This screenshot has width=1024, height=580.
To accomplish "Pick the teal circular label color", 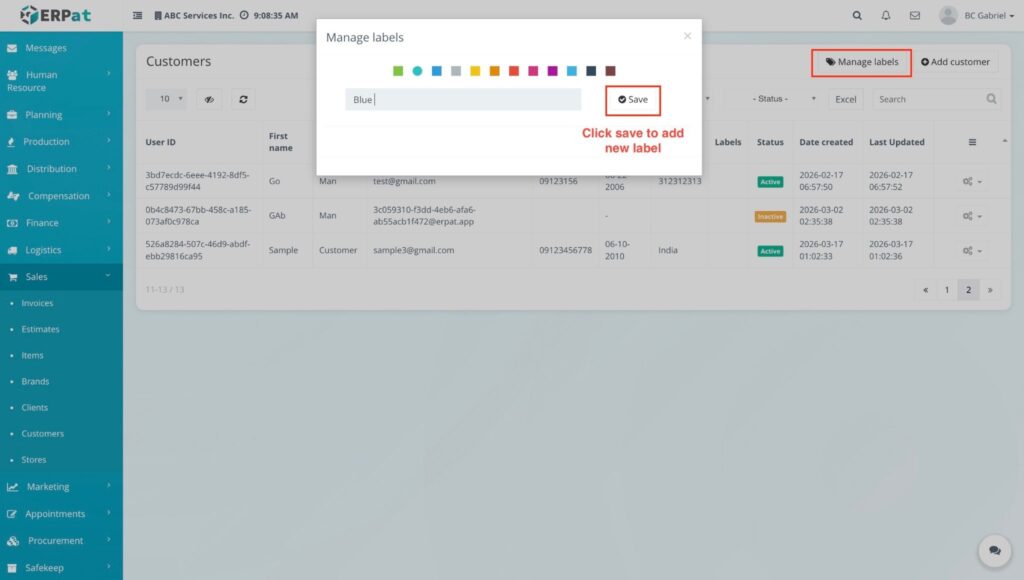I will (x=417, y=71).
